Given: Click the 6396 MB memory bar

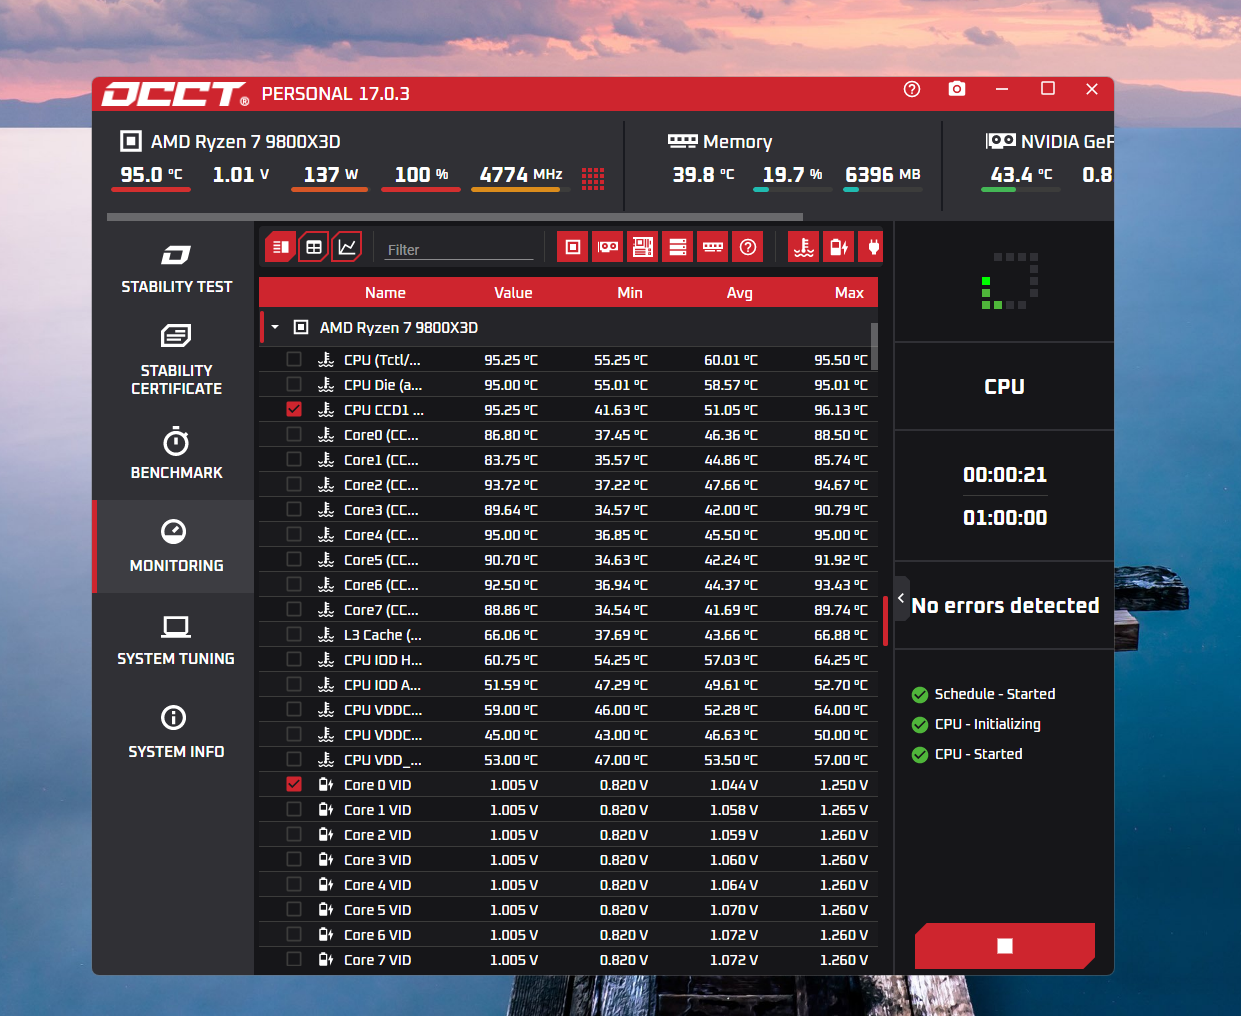Looking at the screenshot, I should (x=883, y=189).
